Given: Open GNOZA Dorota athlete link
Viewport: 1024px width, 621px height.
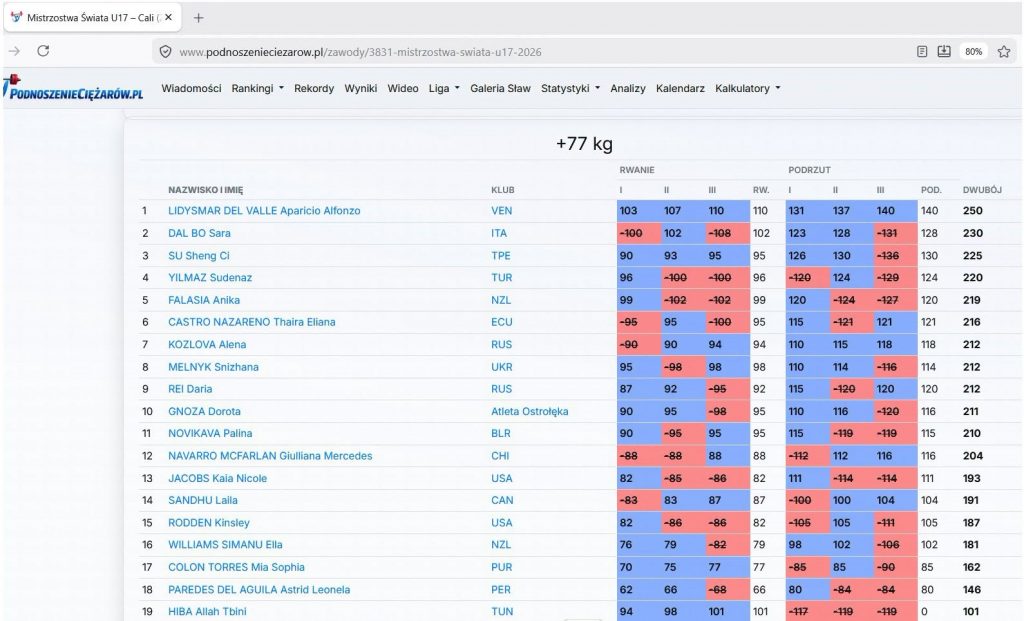Looking at the screenshot, I should click(x=204, y=411).
